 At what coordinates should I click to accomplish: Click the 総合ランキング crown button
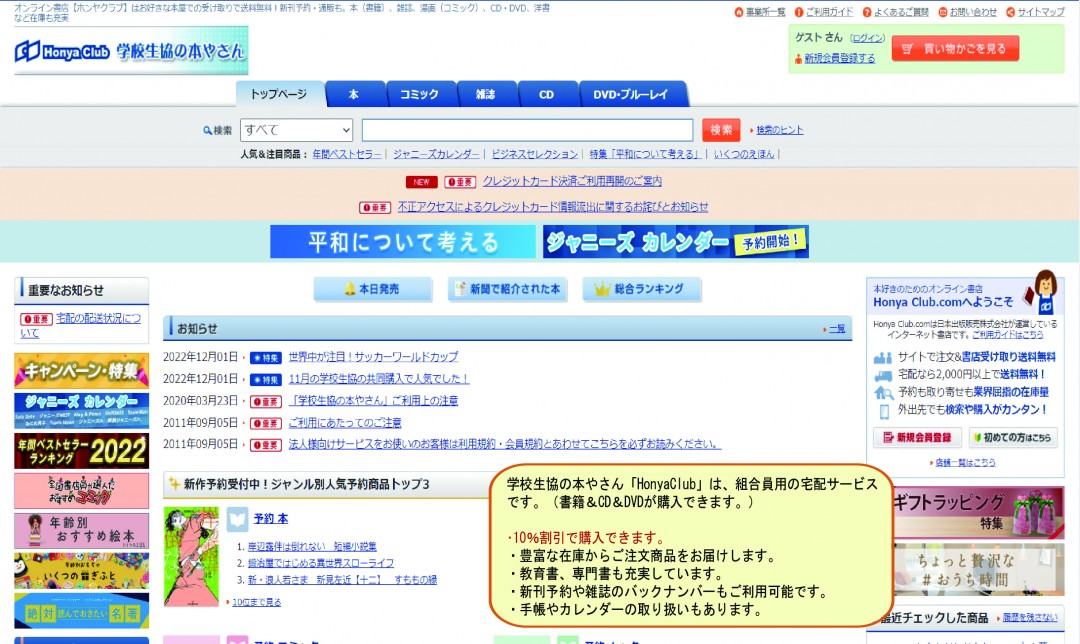click(641, 289)
